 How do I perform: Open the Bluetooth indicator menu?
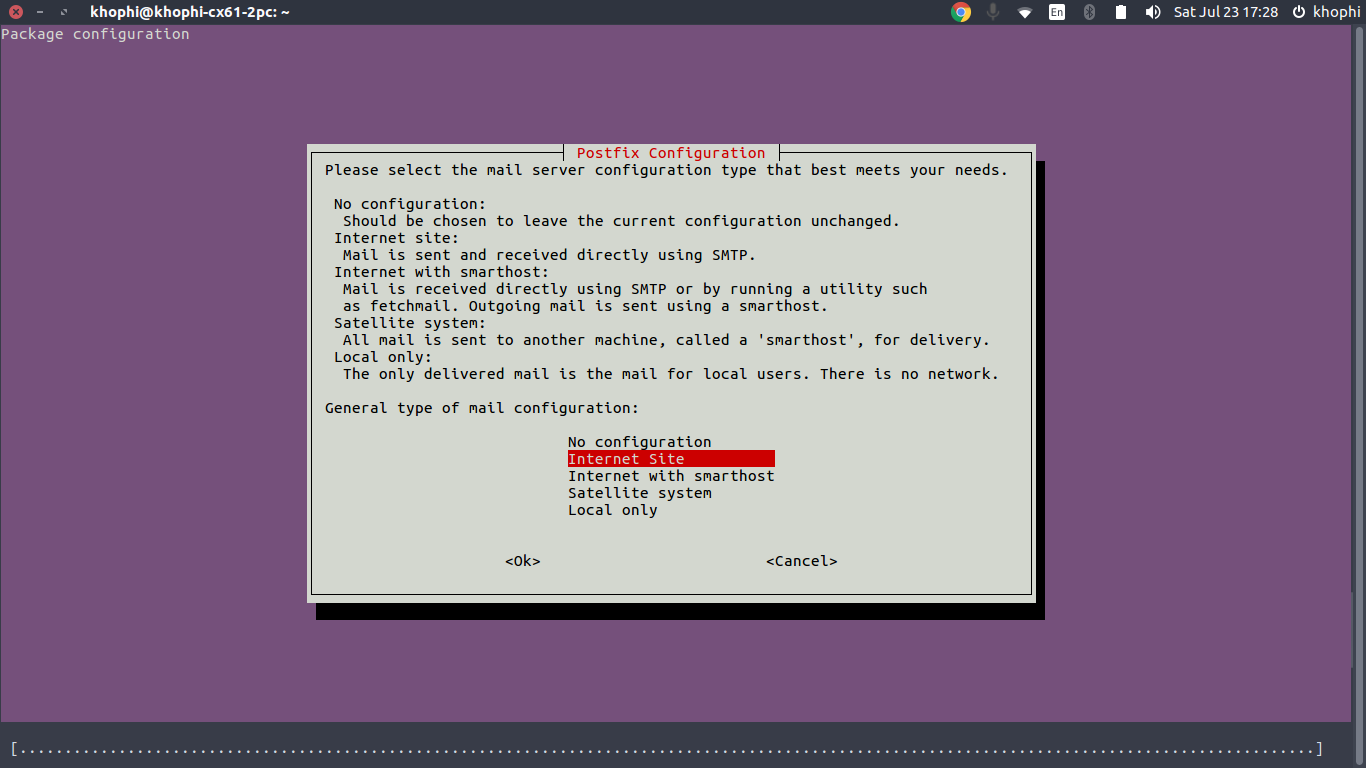1090,12
